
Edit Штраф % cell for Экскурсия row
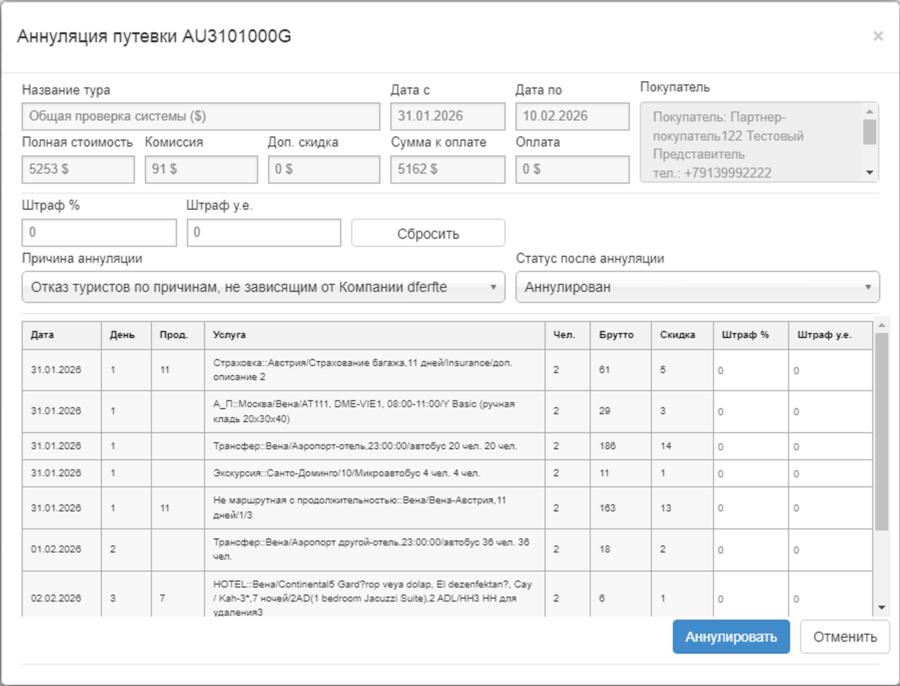(x=749, y=473)
